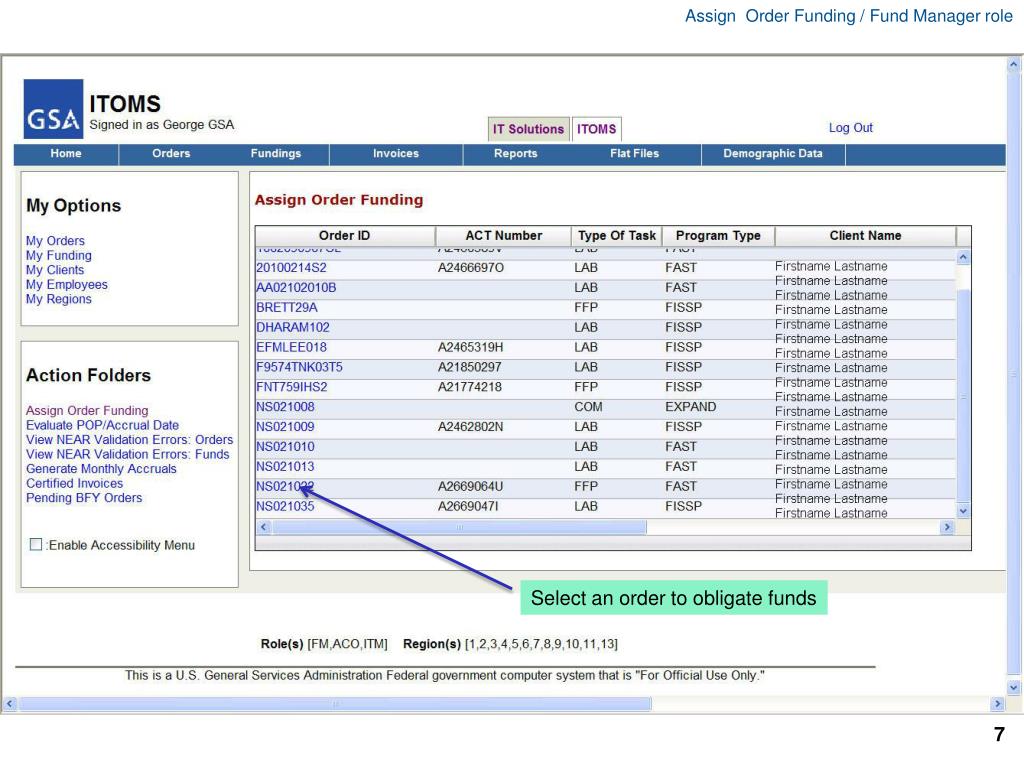Click ACT number A2465319H cell
The height and width of the screenshot is (768, 1024).
[470, 347]
